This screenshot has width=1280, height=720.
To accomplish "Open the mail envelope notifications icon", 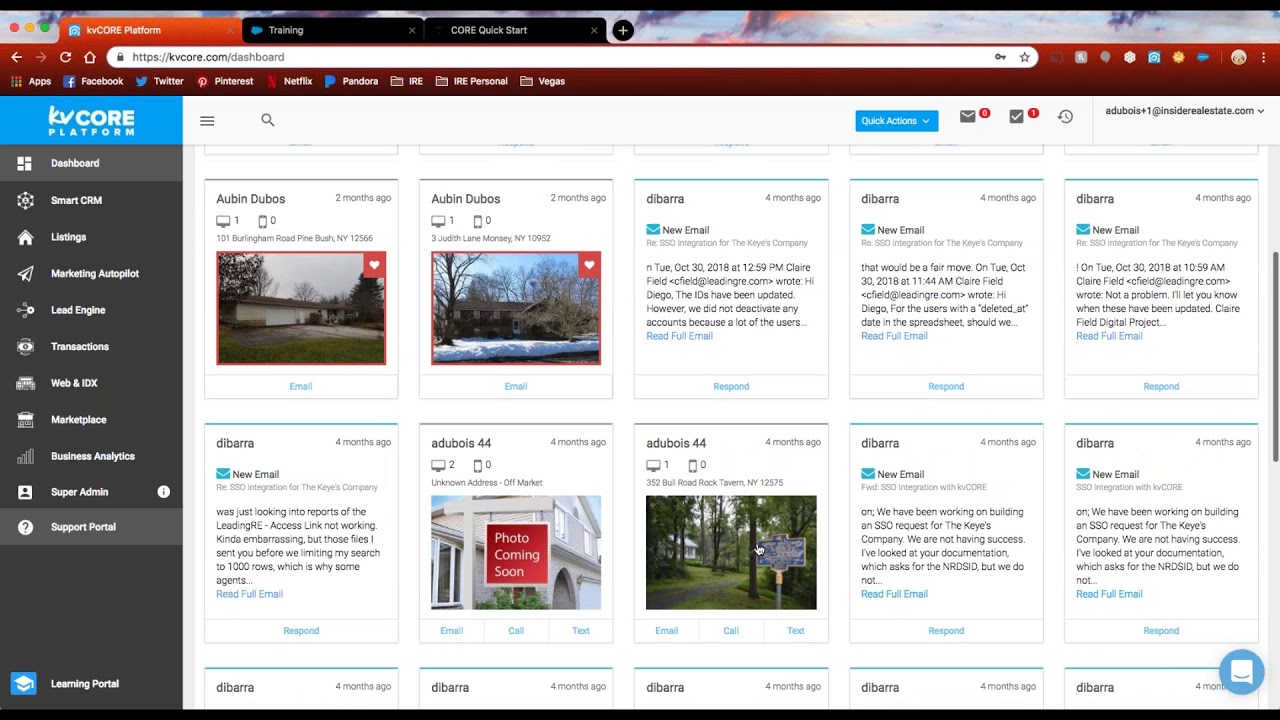I will pos(967,117).
